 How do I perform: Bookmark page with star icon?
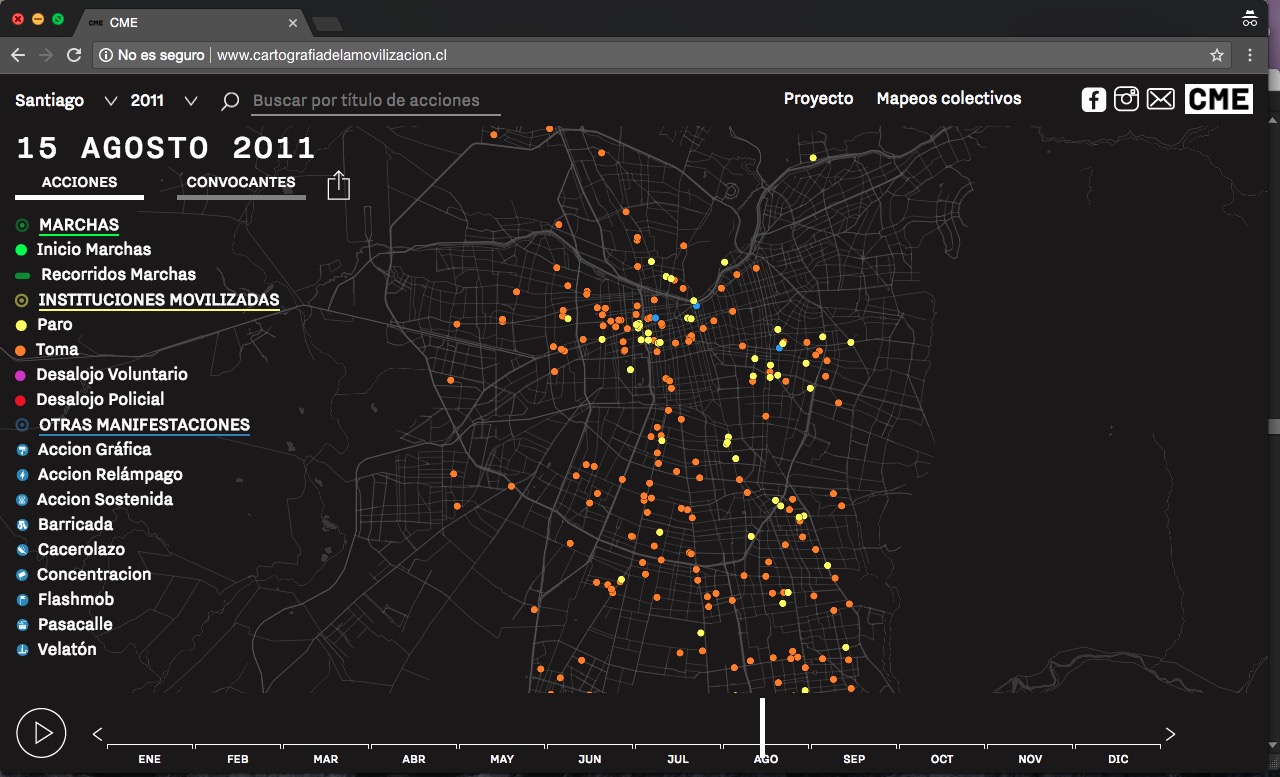(x=1217, y=55)
